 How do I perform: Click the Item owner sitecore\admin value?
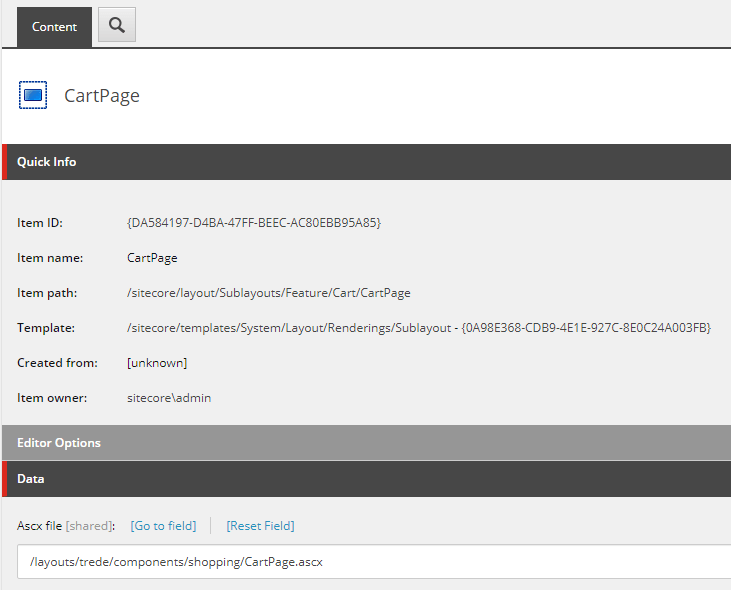tap(169, 398)
